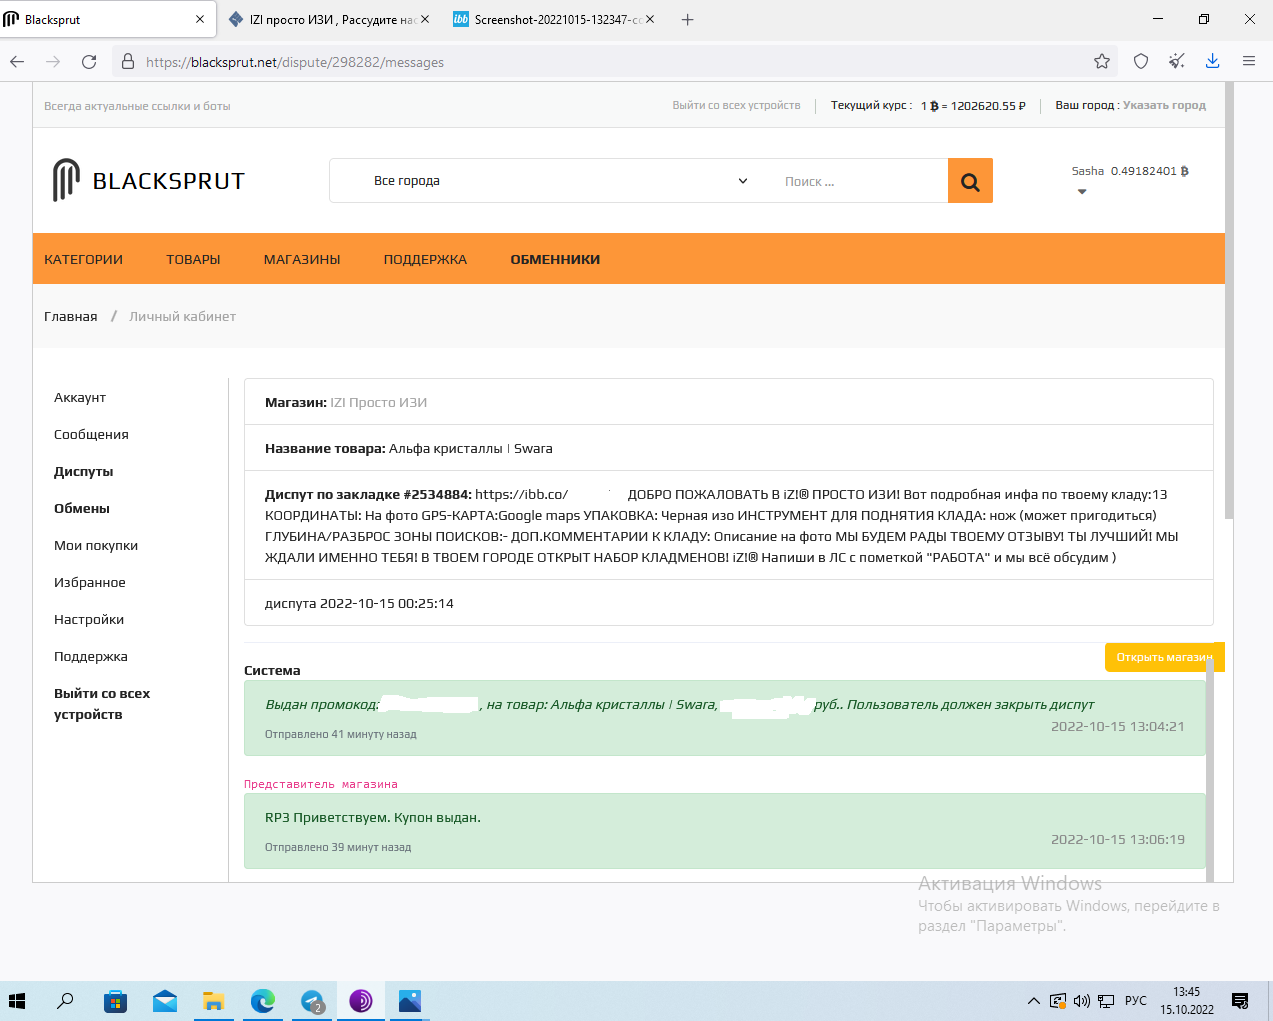This screenshot has width=1273, height=1021.
Task: Open 'Мои покупки' in sidebar
Action: coord(96,545)
